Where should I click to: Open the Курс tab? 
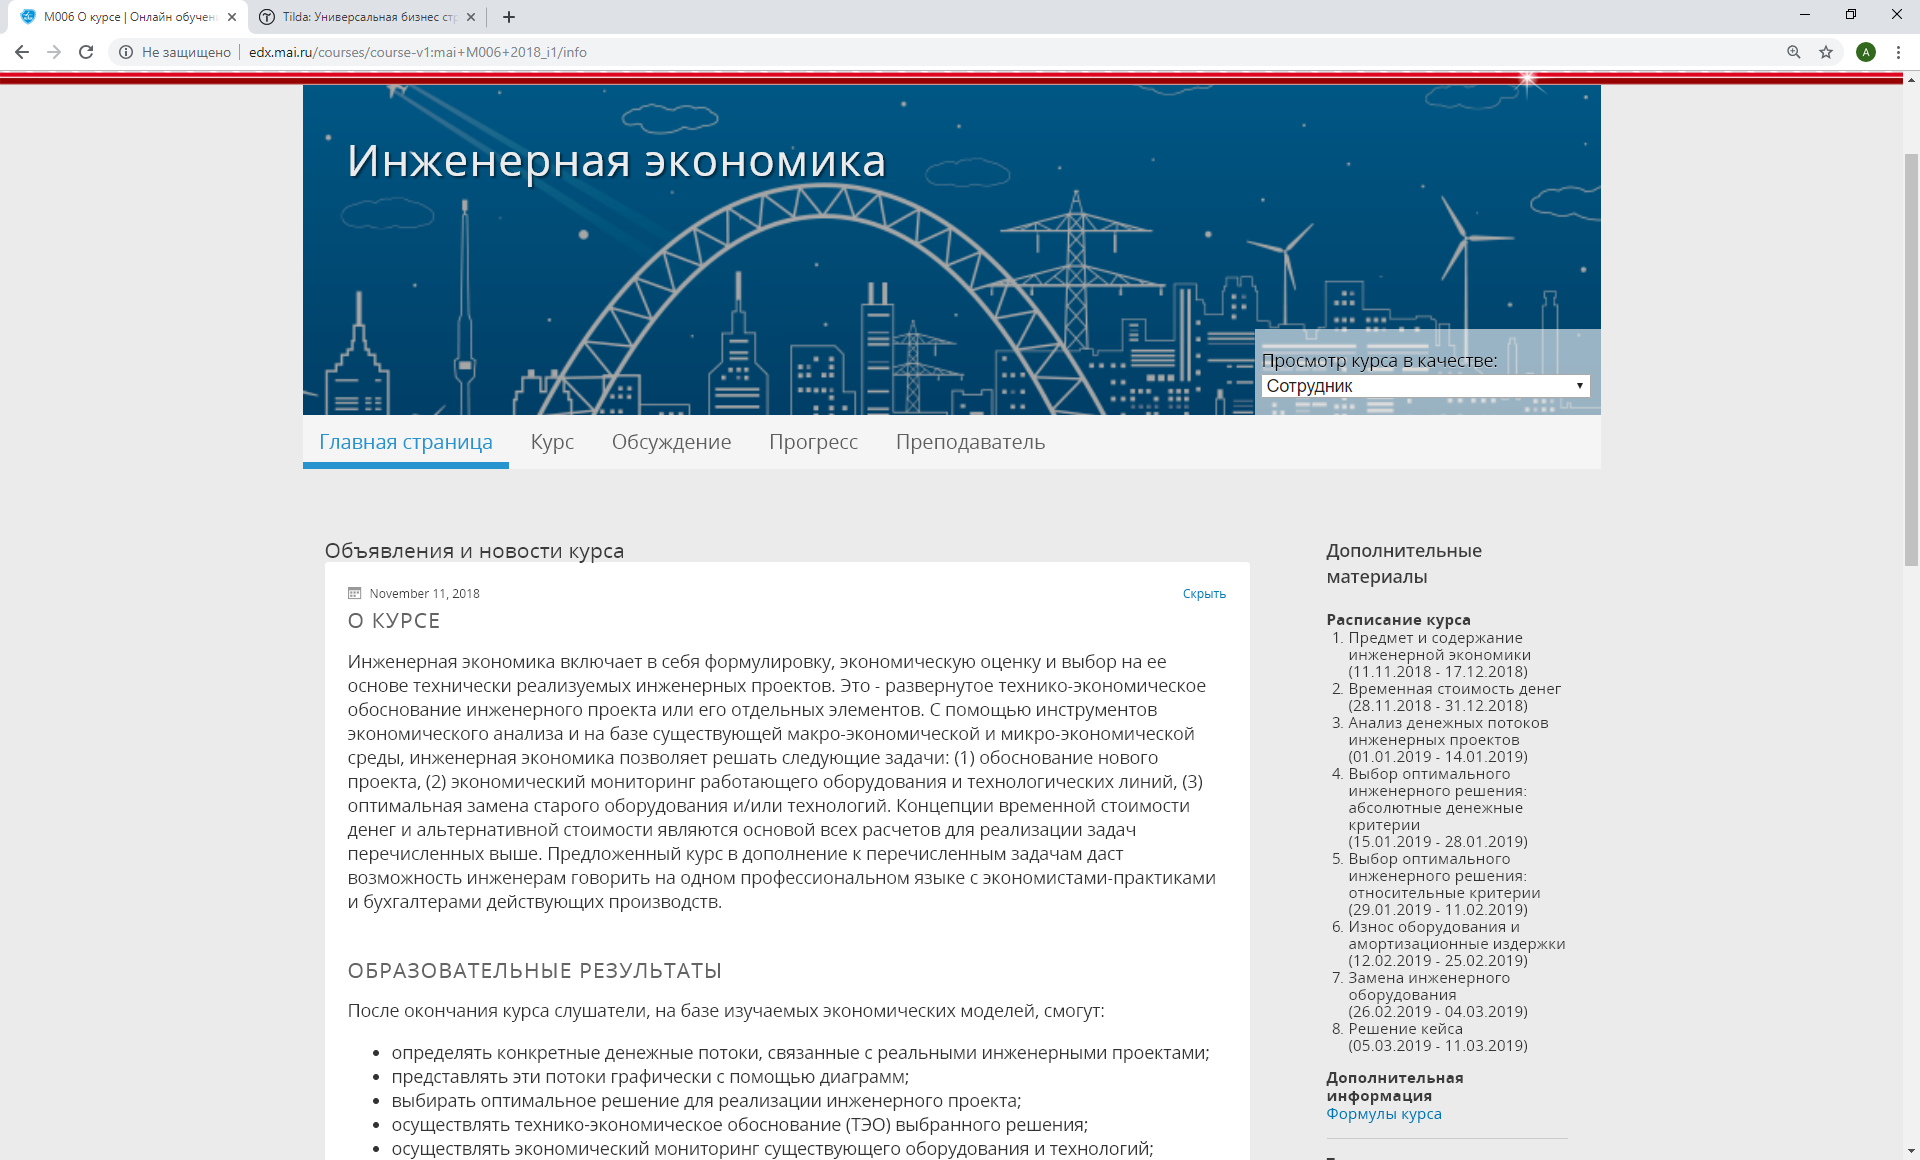click(552, 442)
